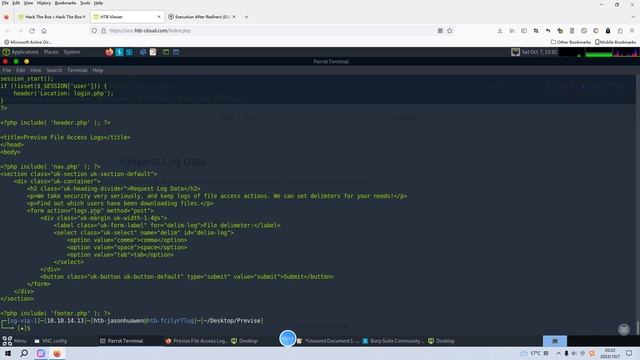640x360 pixels.
Task: Open the terminal Help menu
Action: point(98,70)
